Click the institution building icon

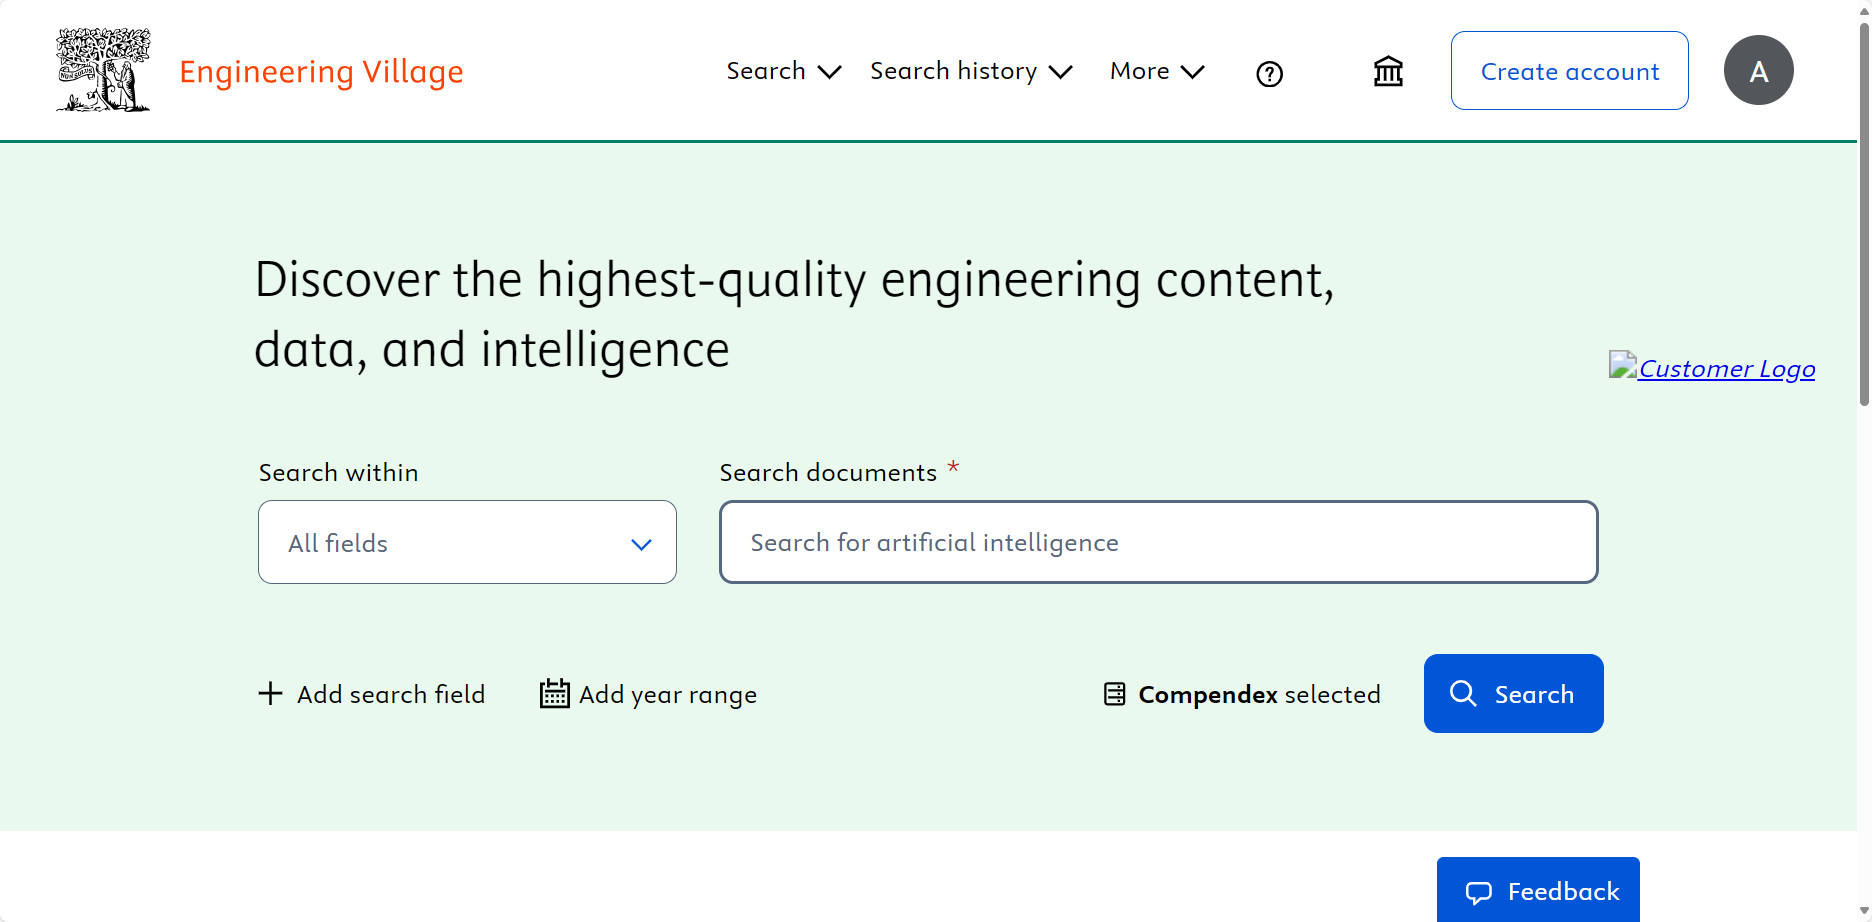click(1388, 72)
